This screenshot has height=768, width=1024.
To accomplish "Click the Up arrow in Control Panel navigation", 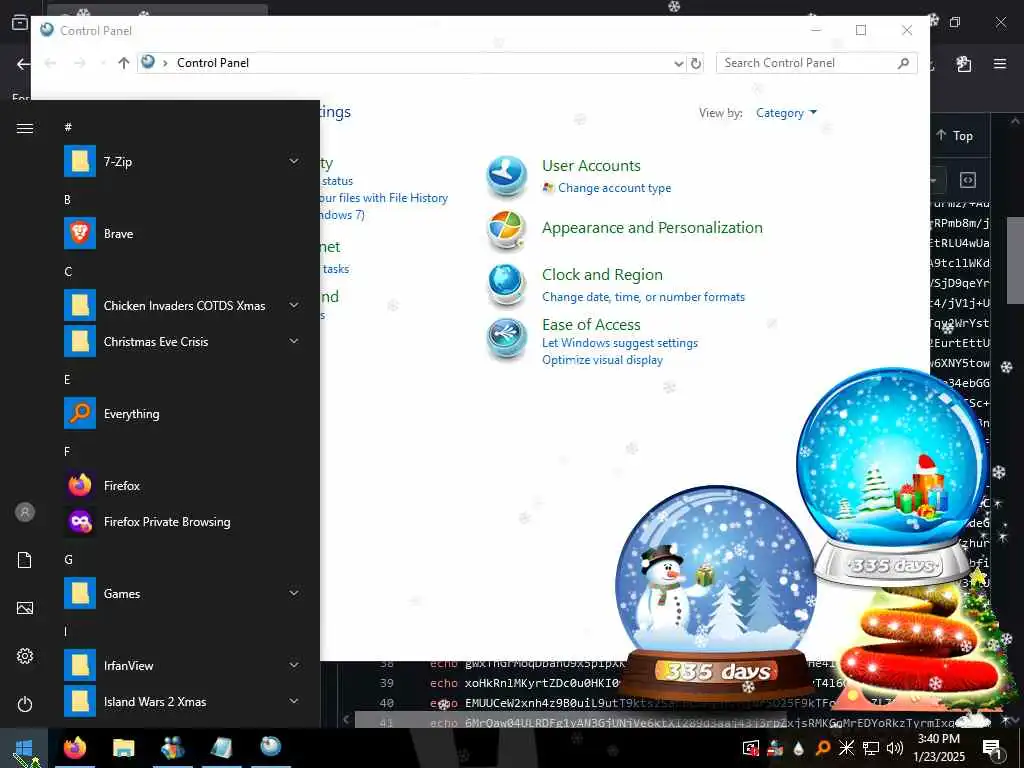I will [123, 63].
